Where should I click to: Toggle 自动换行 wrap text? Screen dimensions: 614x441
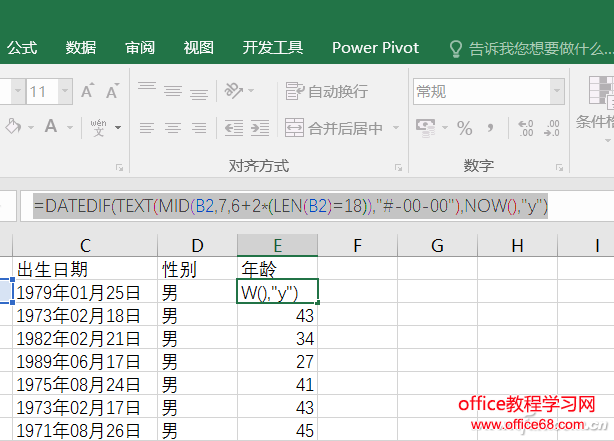coord(327,91)
